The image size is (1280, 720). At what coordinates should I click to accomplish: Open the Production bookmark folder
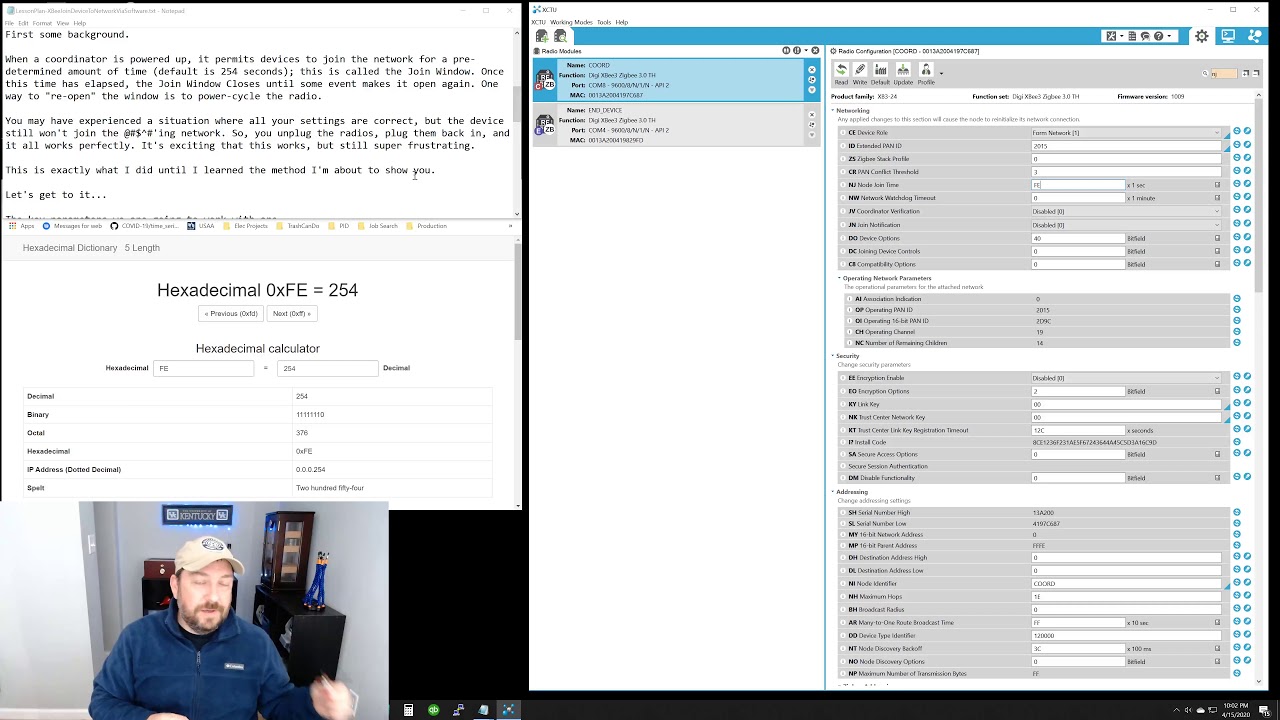(x=427, y=226)
